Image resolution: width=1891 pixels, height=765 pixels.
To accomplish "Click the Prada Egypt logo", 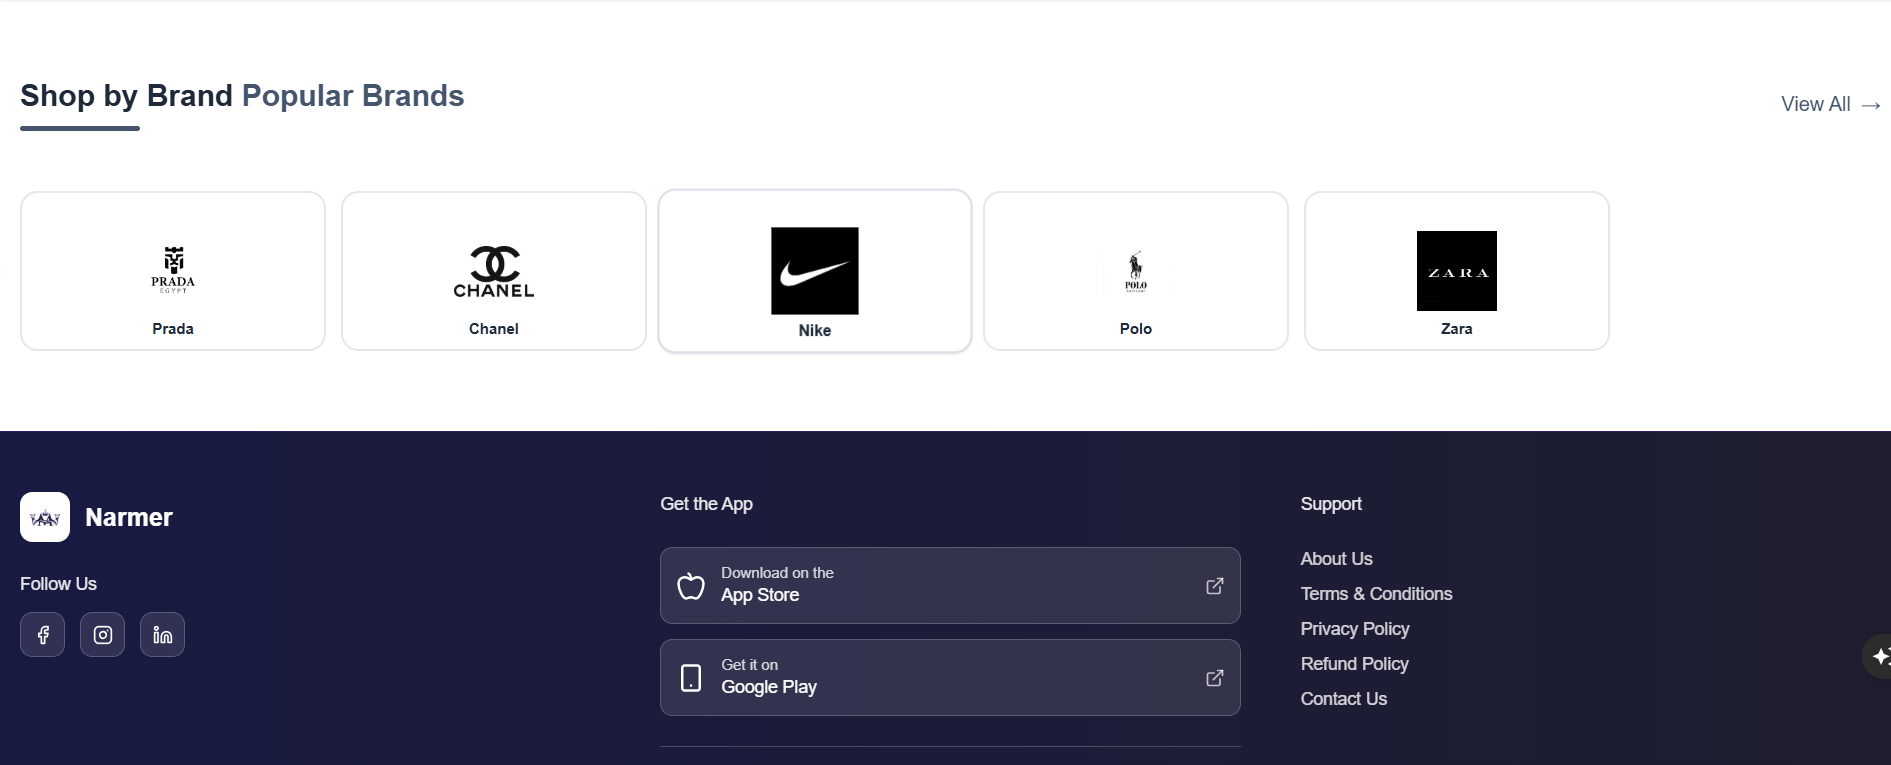I will [172, 270].
